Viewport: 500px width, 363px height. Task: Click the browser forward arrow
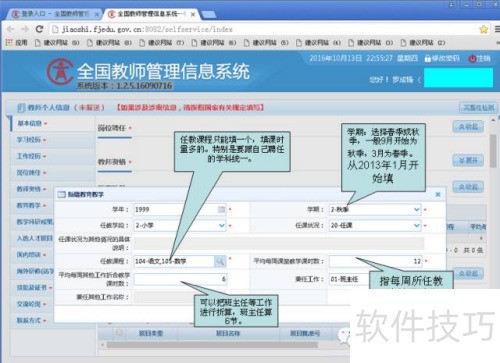tap(25, 29)
